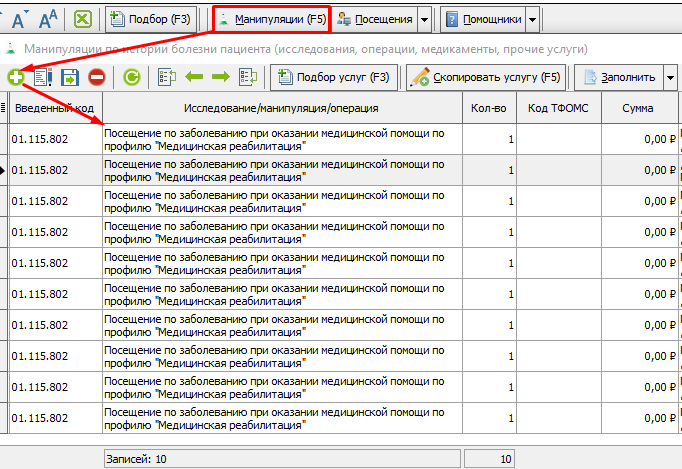Decrease font size with the smaller A icon

click(x=19, y=18)
